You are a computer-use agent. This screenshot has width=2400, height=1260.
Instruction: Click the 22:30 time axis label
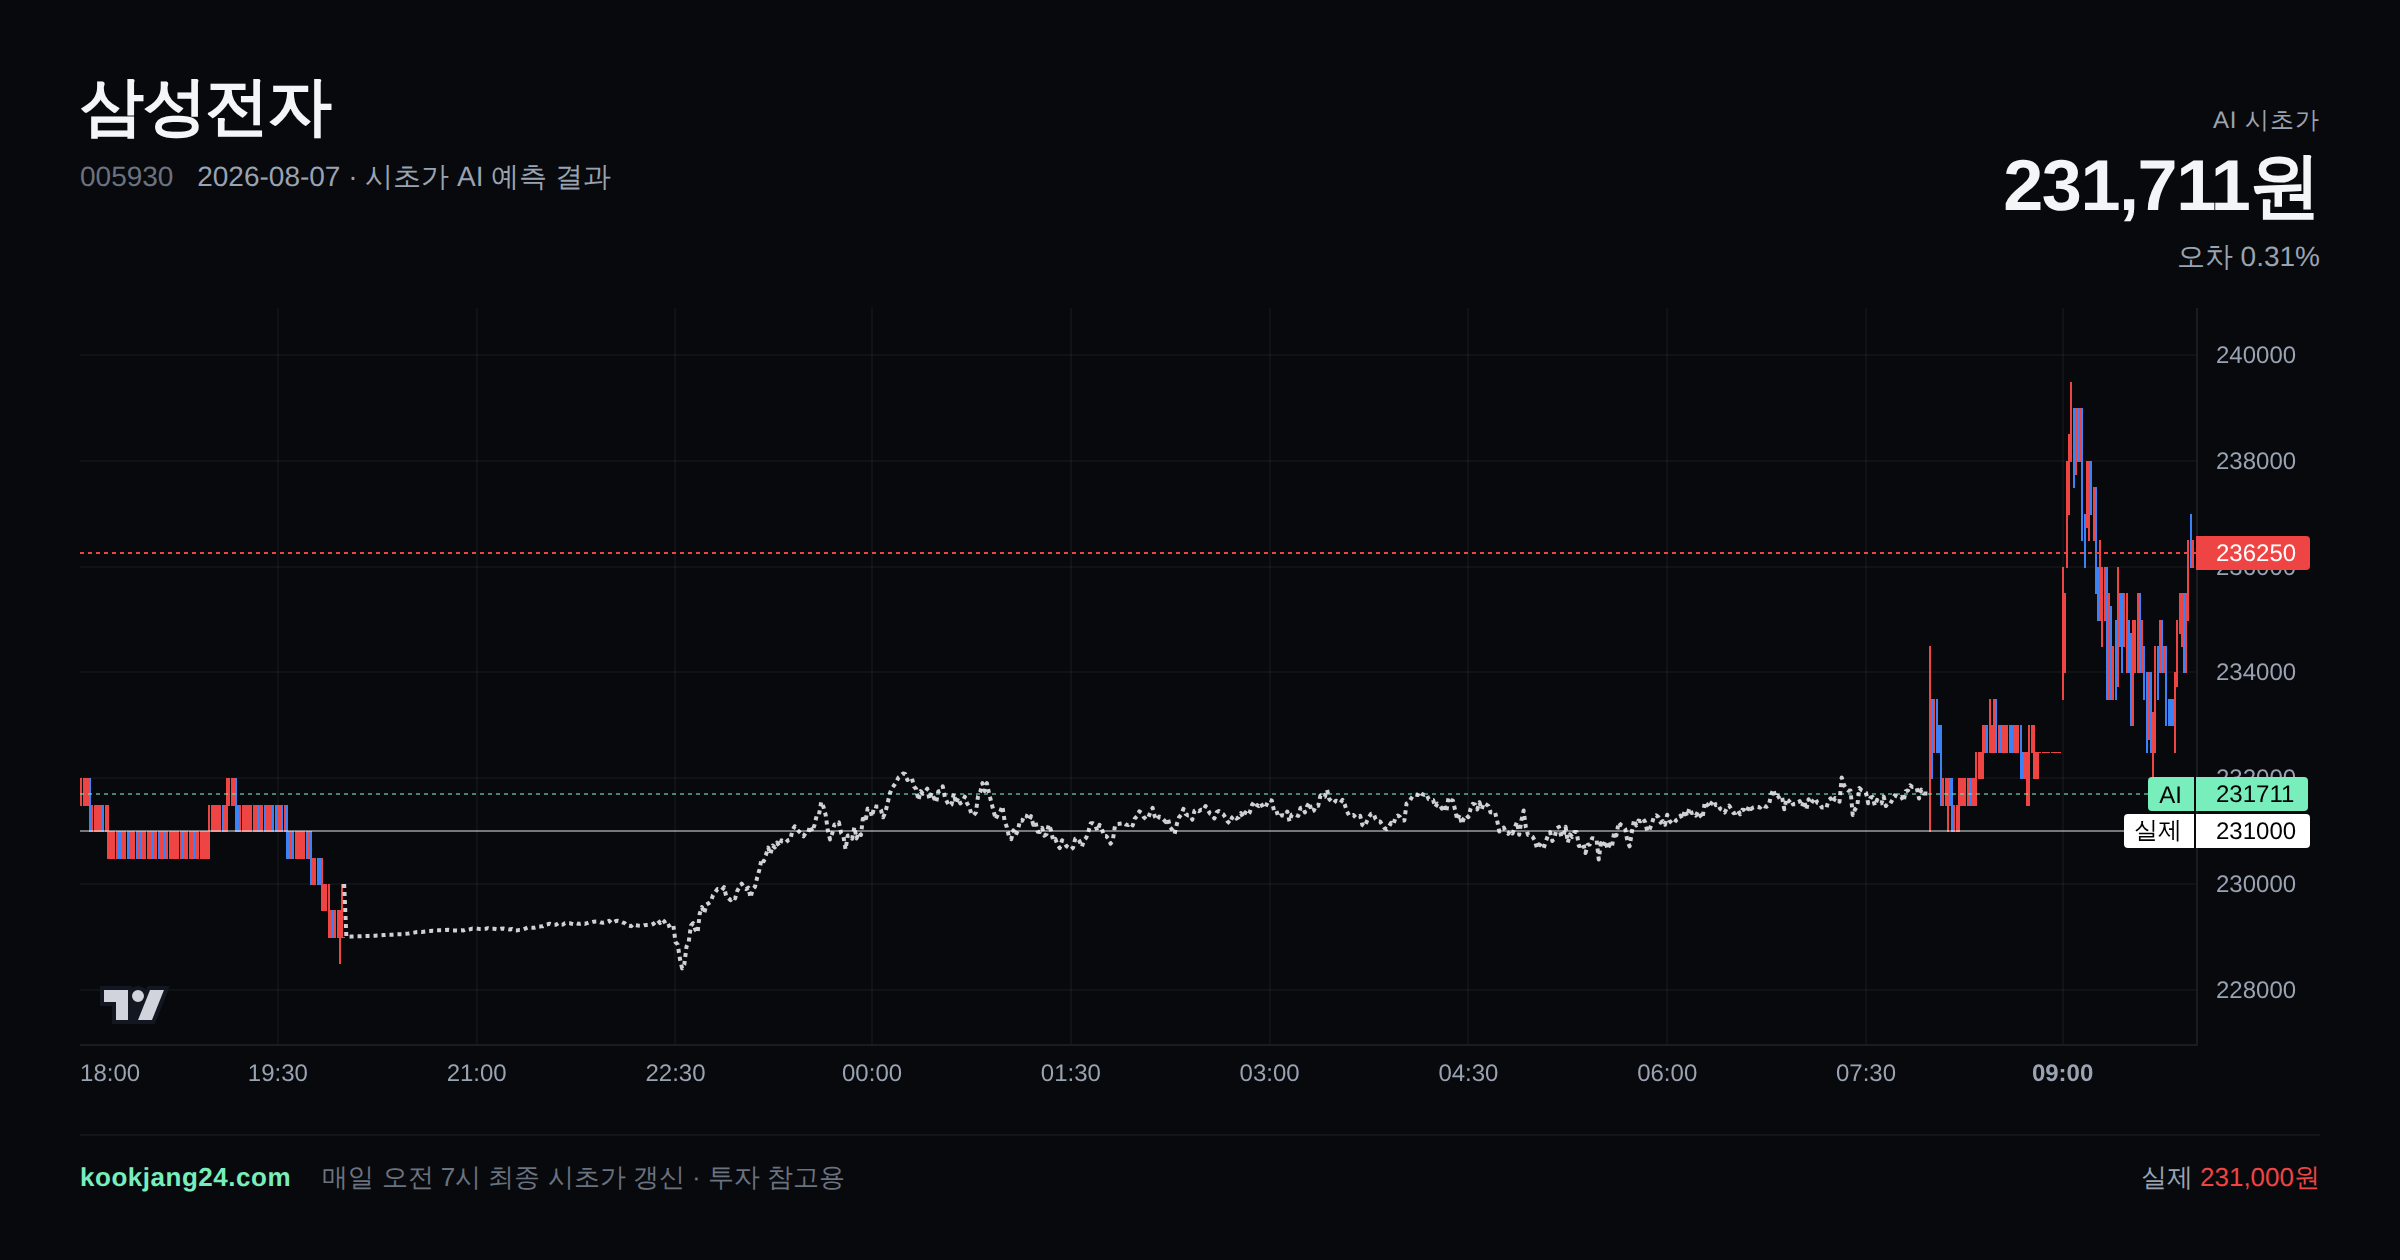[675, 1073]
